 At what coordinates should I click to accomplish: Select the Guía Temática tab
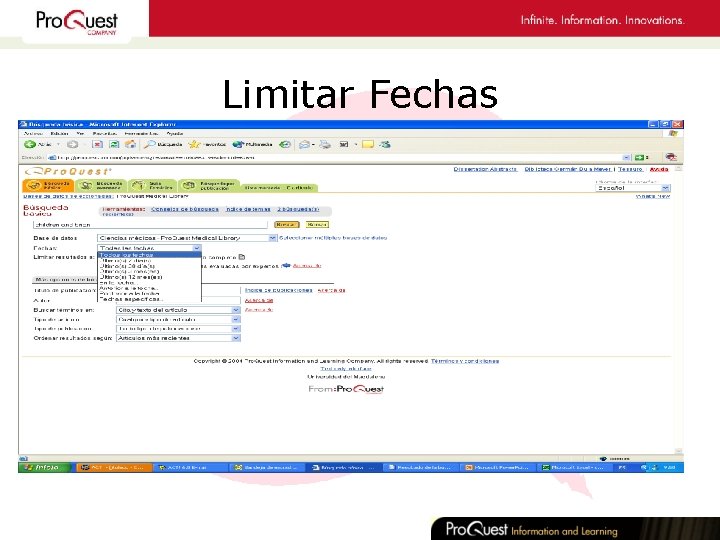[152, 186]
